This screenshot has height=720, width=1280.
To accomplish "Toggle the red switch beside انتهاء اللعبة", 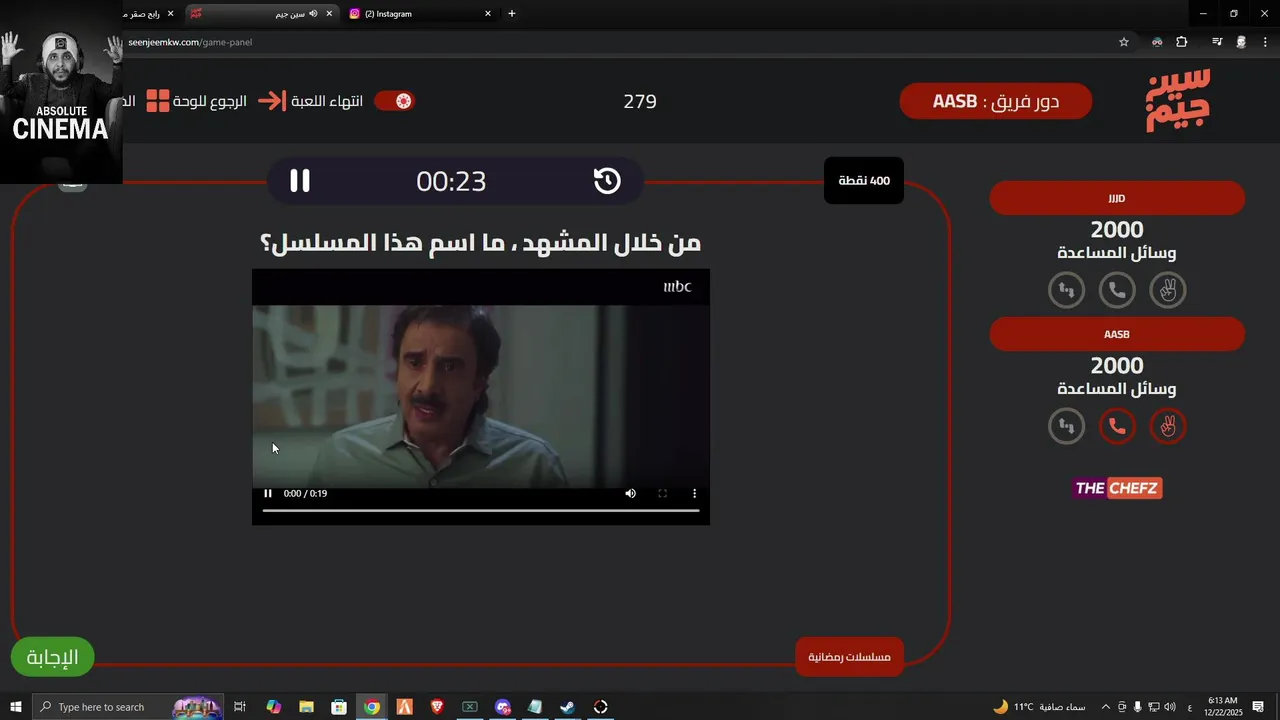I will [394, 101].
